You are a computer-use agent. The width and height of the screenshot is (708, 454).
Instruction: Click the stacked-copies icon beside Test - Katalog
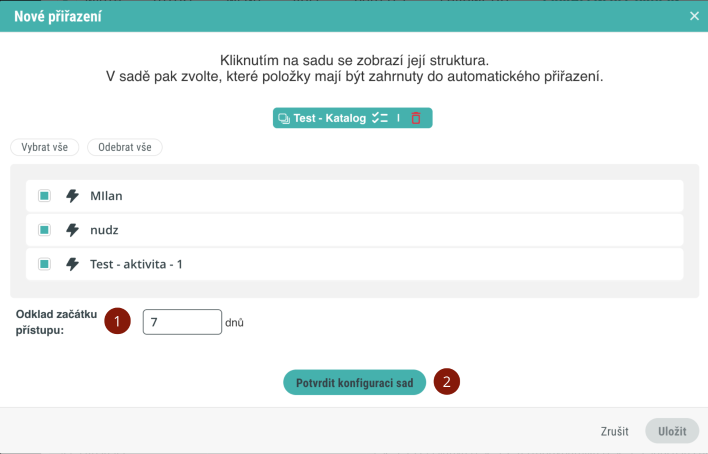pos(284,118)
